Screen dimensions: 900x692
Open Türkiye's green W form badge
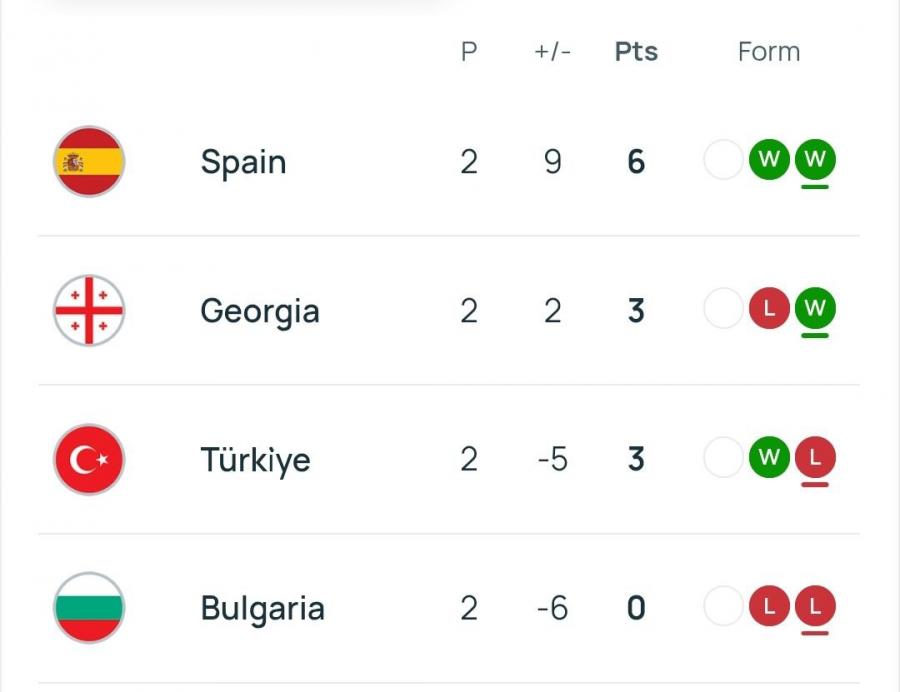769,457
